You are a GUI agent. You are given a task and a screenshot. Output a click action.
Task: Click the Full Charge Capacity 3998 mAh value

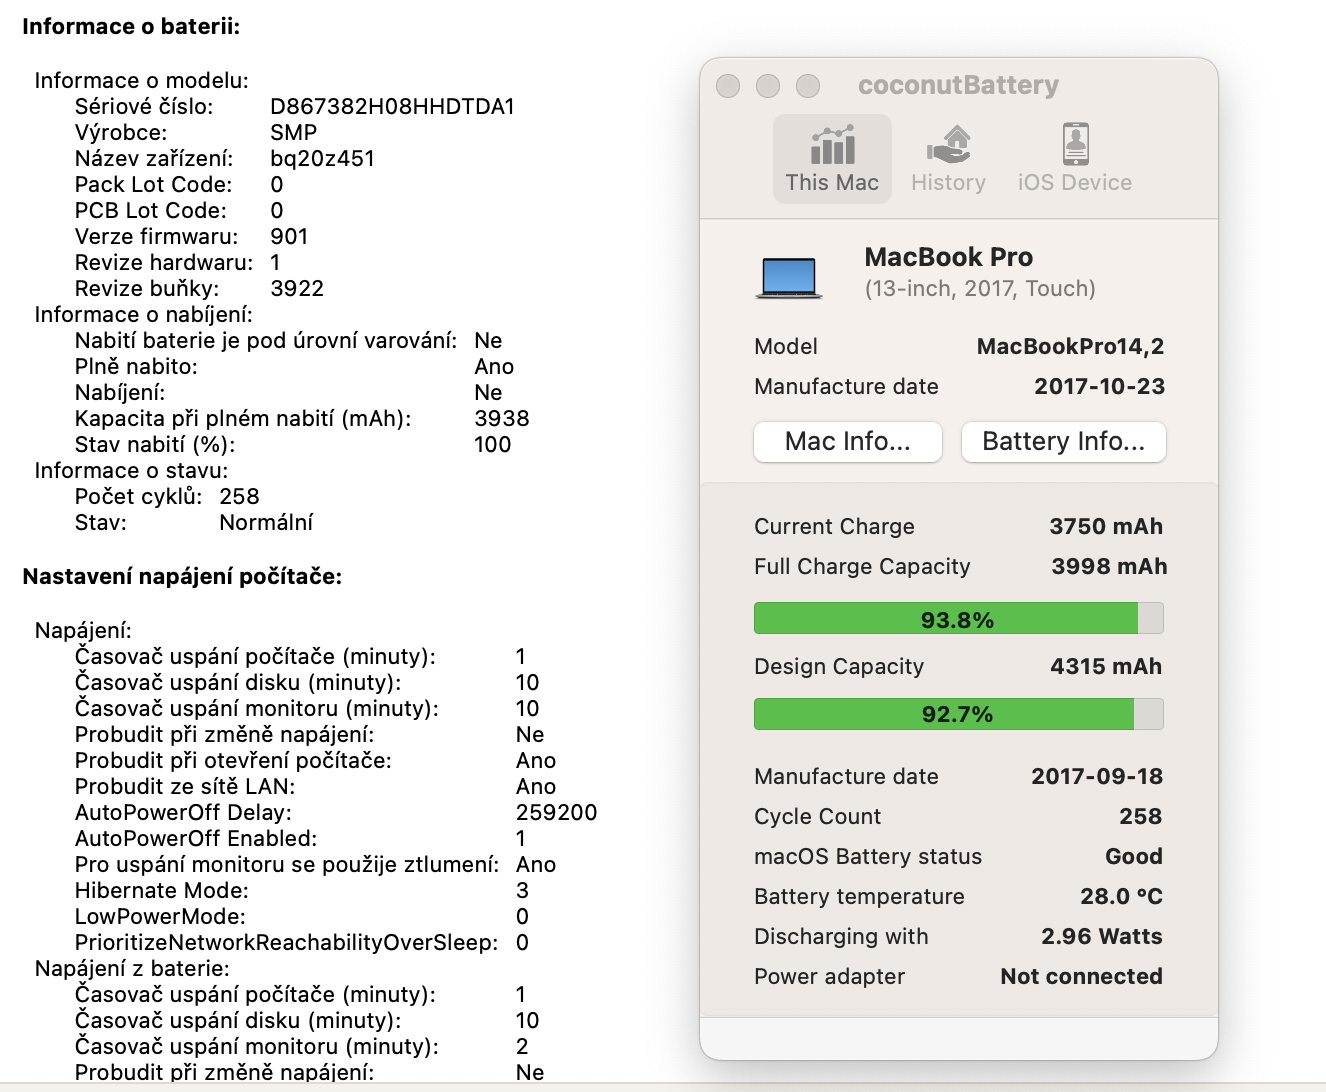click(1108, 566)
